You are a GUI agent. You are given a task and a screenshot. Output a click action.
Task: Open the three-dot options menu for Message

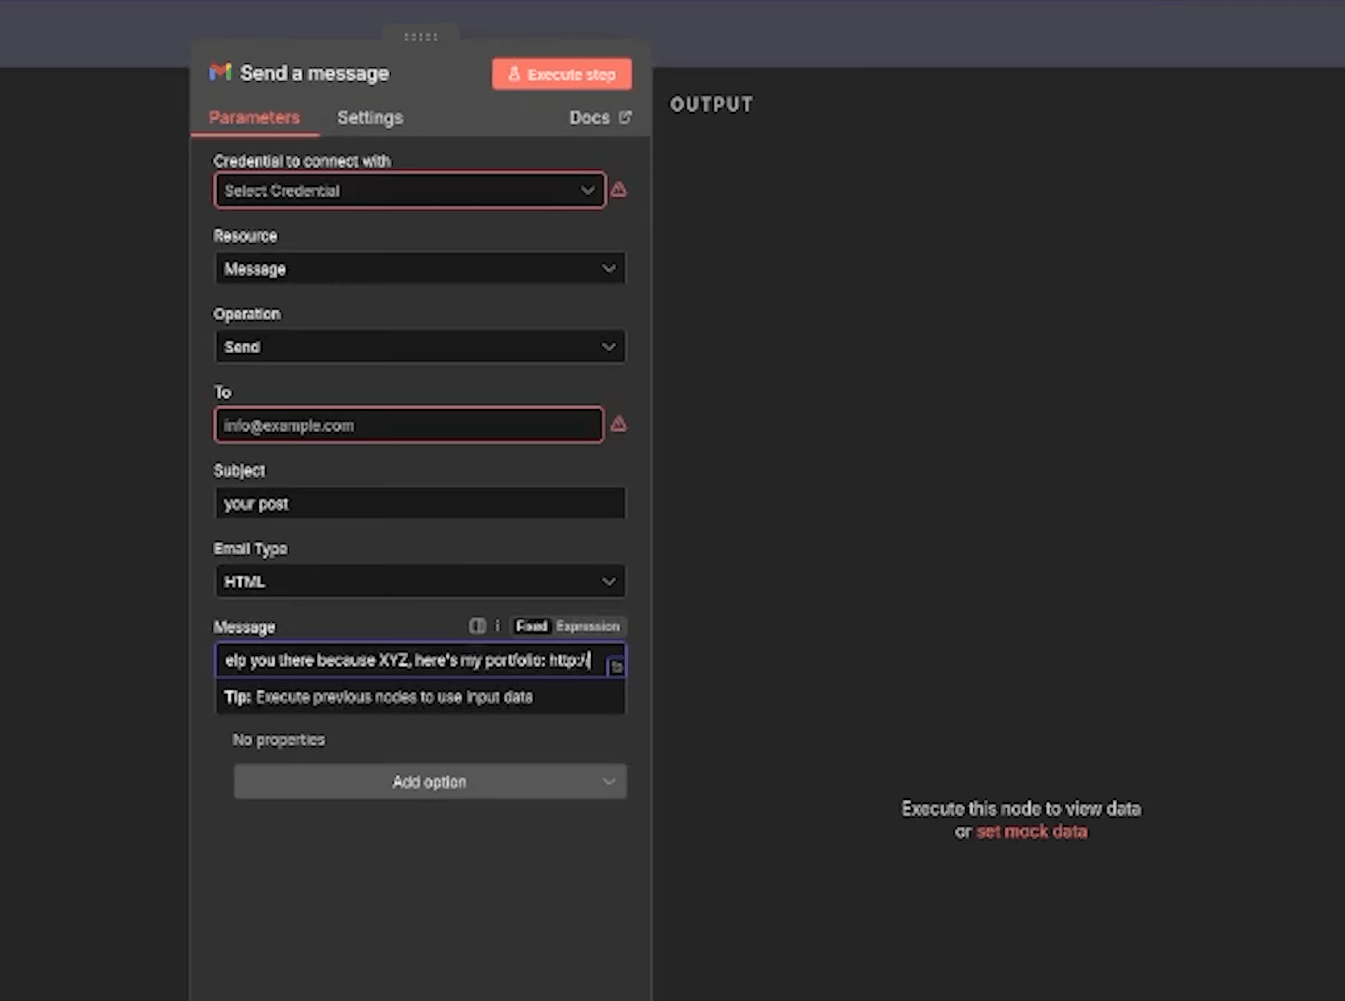pos(497,626)
